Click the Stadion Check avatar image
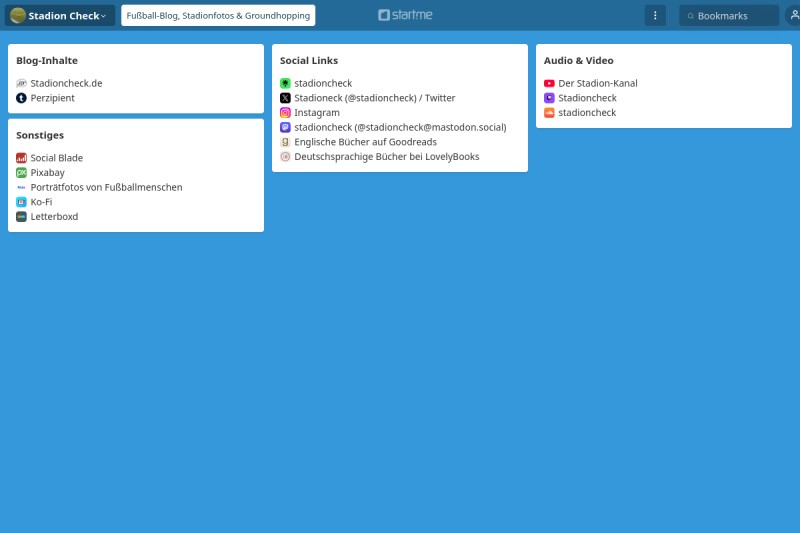 tap(18, 15)
